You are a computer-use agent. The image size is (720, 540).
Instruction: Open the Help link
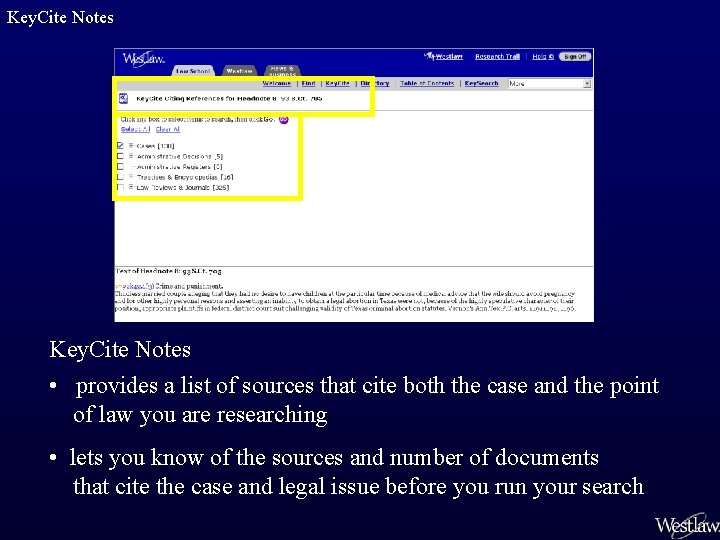coord(543,56)
